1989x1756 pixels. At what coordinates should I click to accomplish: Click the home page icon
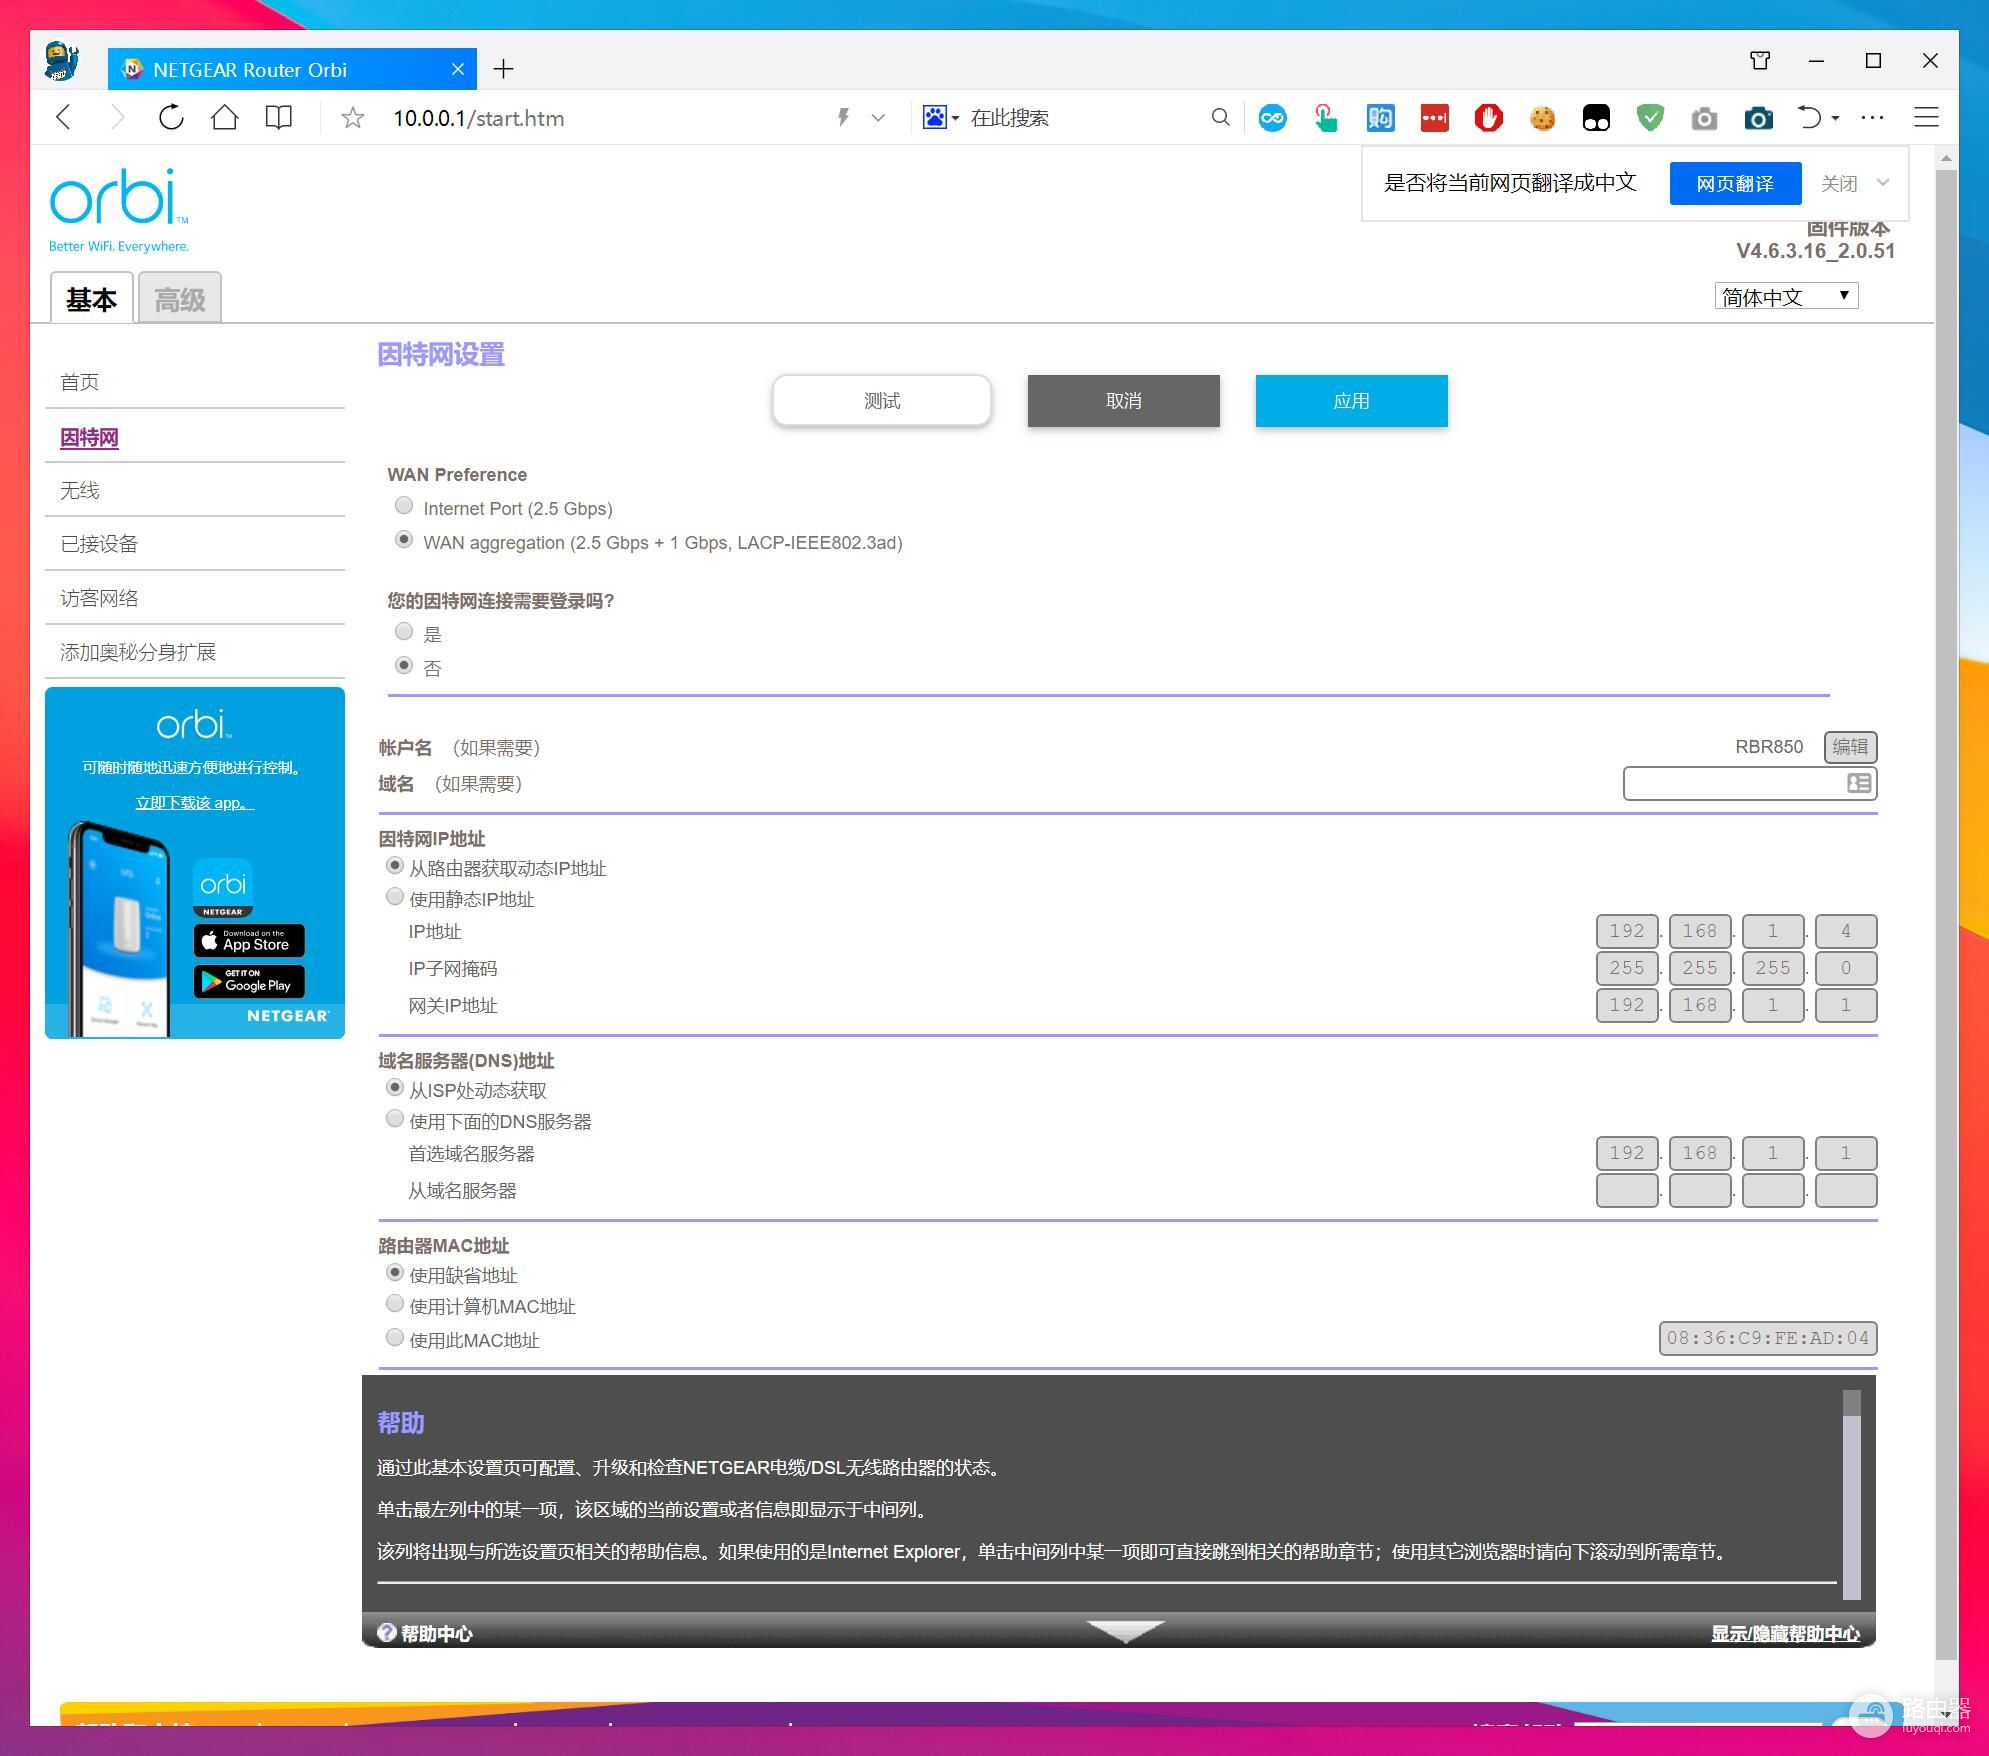(225, 118)
